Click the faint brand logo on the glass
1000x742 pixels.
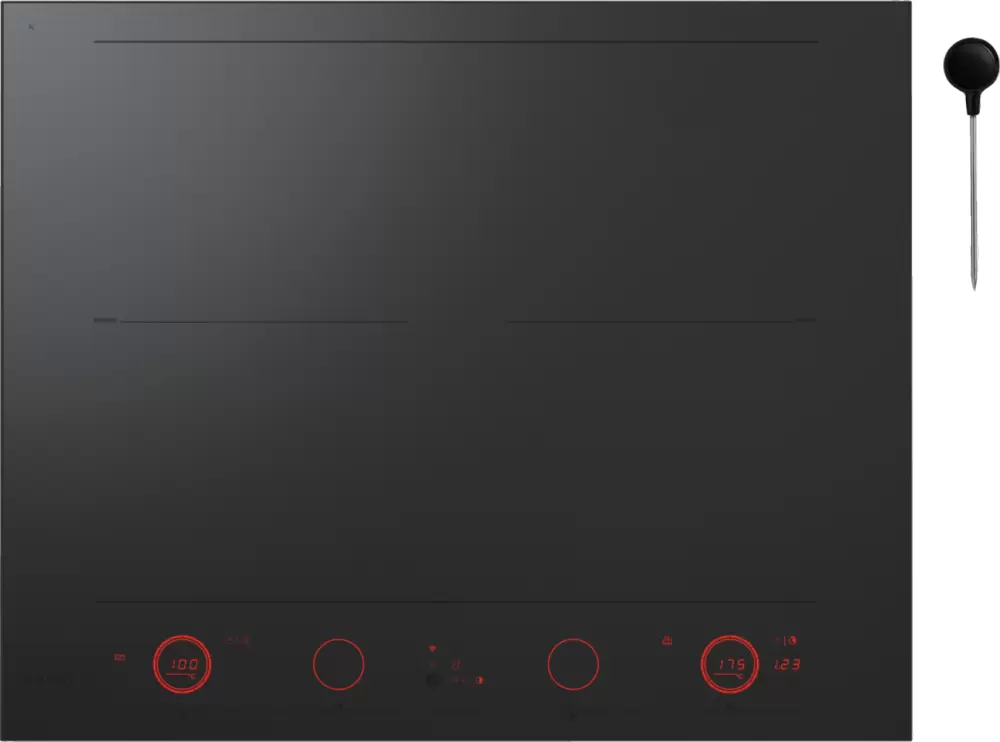(49, 680)
